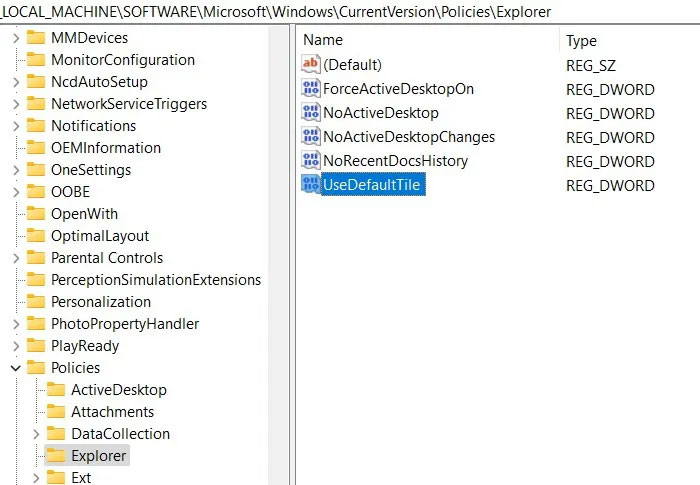
Task: Expand the PlayReady key
Action: (x=16, y=346)
